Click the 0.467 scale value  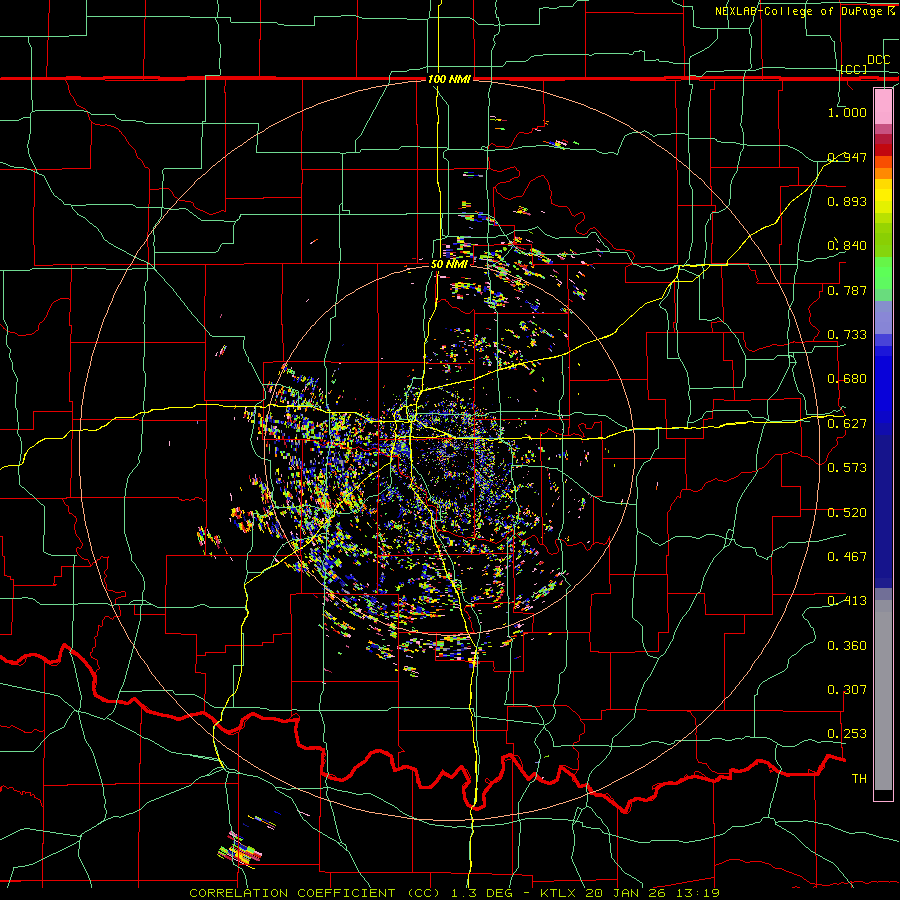[847, 557]
